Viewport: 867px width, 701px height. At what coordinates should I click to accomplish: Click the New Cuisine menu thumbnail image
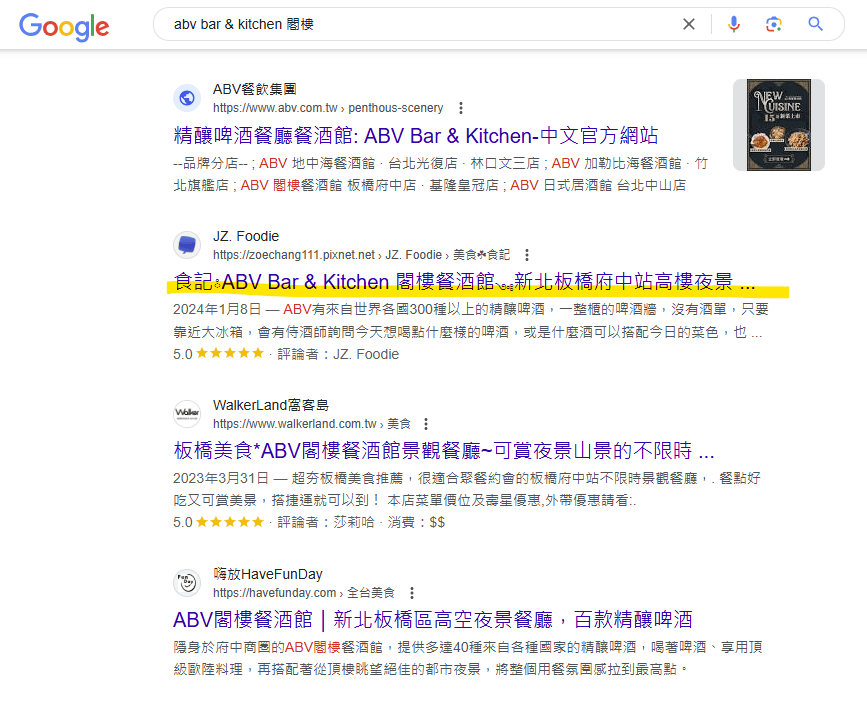[x=778, y=125]
